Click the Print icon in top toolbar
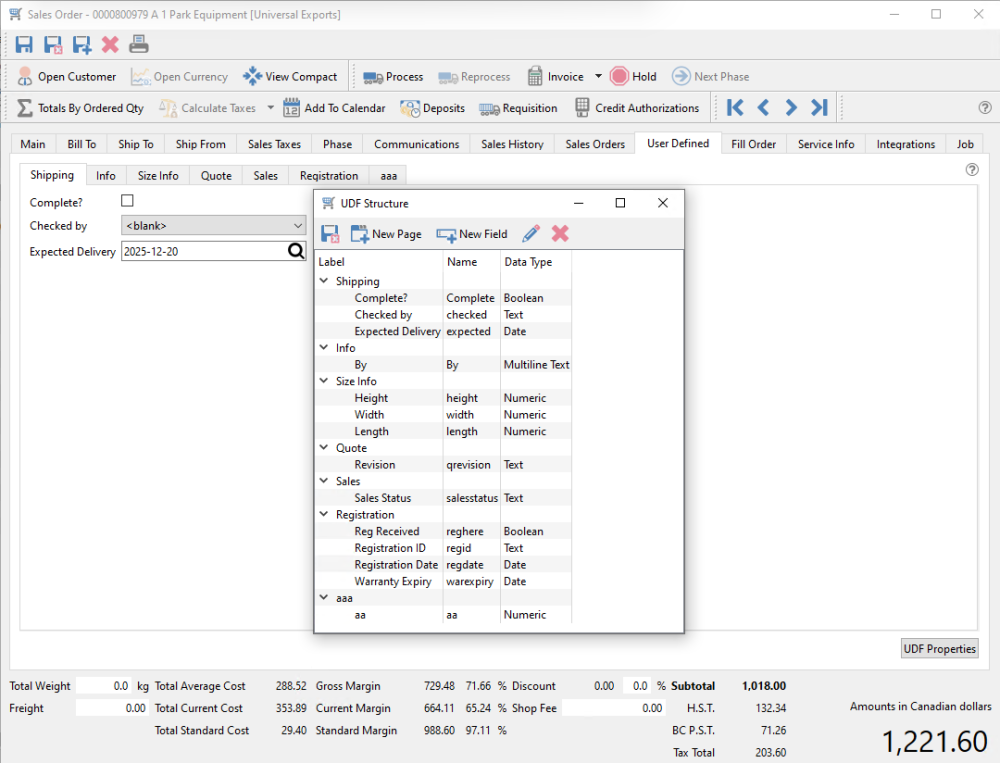Screen dimensions: 1000x763 (138, 44)
